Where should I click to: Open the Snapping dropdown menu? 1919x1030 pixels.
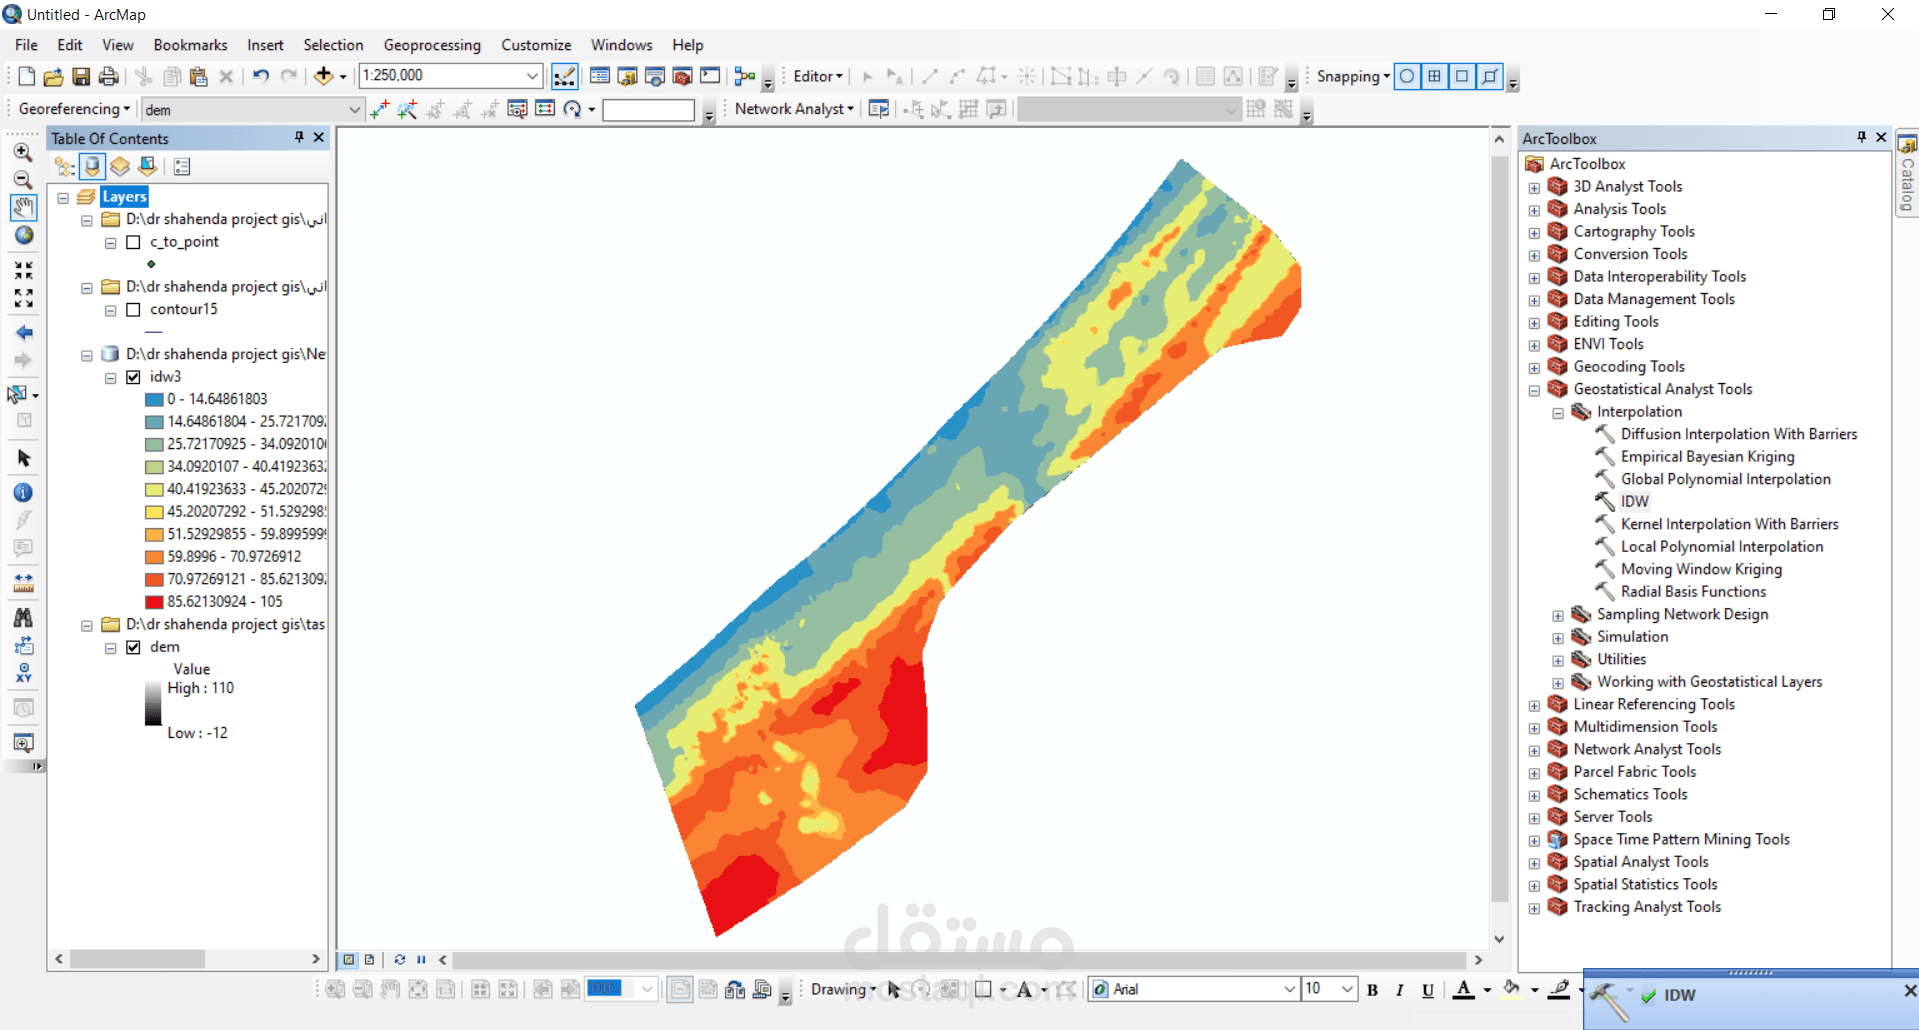point(1353,76)
